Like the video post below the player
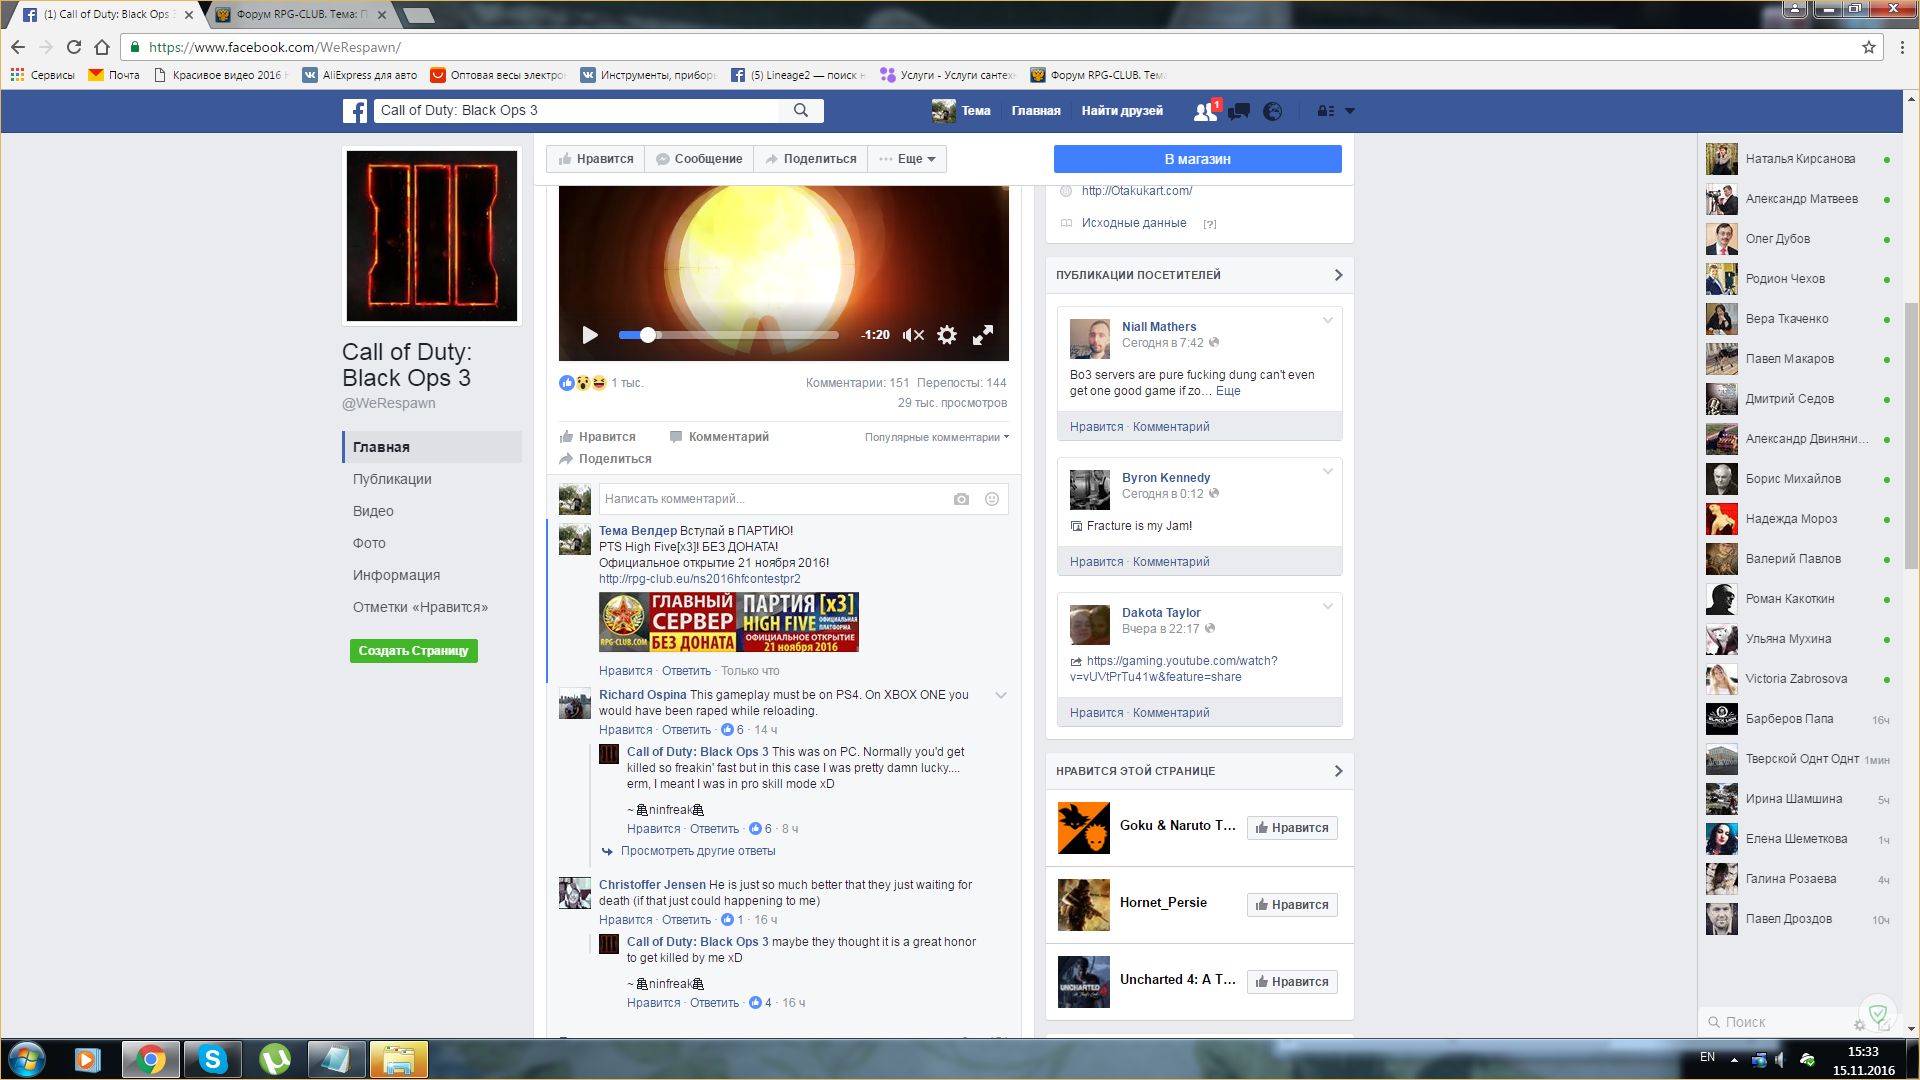The width and height of the screenshot is (1920, 1080). [597, 437]
